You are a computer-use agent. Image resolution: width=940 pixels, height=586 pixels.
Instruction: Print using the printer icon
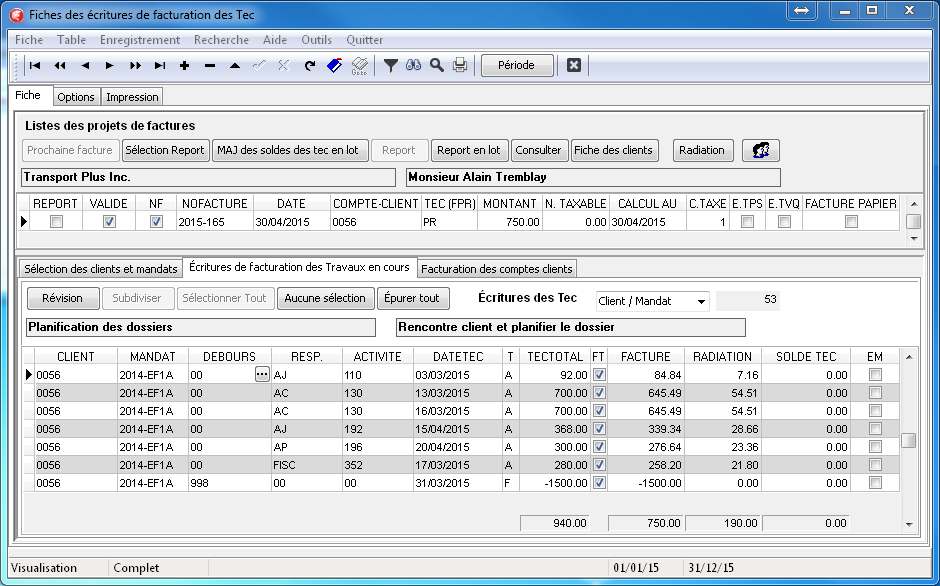(x=460, y=65)
